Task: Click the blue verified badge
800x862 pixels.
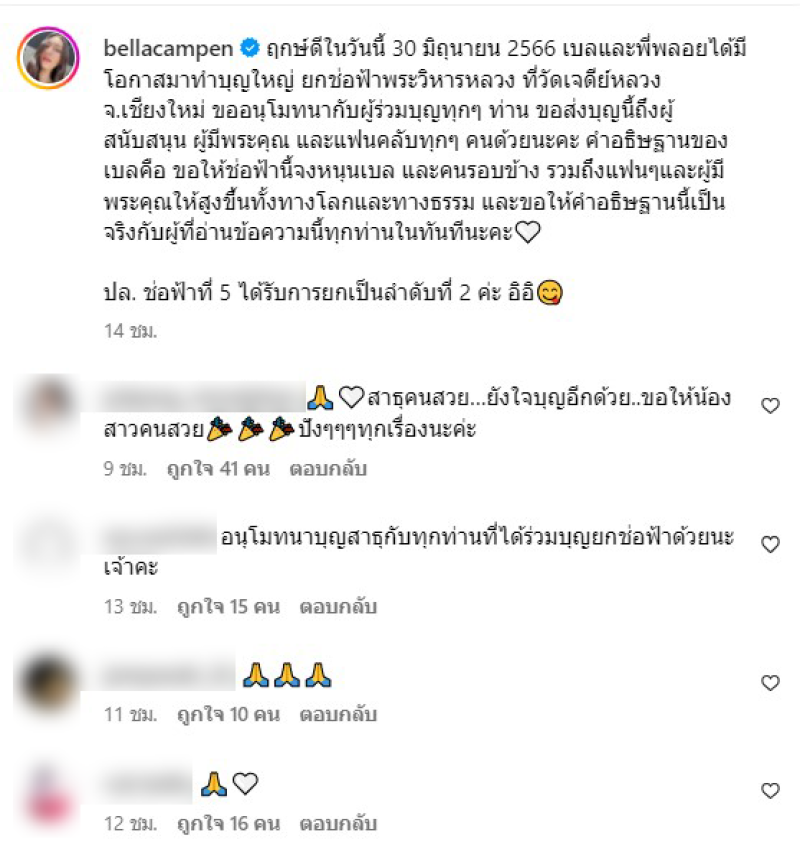Action: (x=250, y=48)
